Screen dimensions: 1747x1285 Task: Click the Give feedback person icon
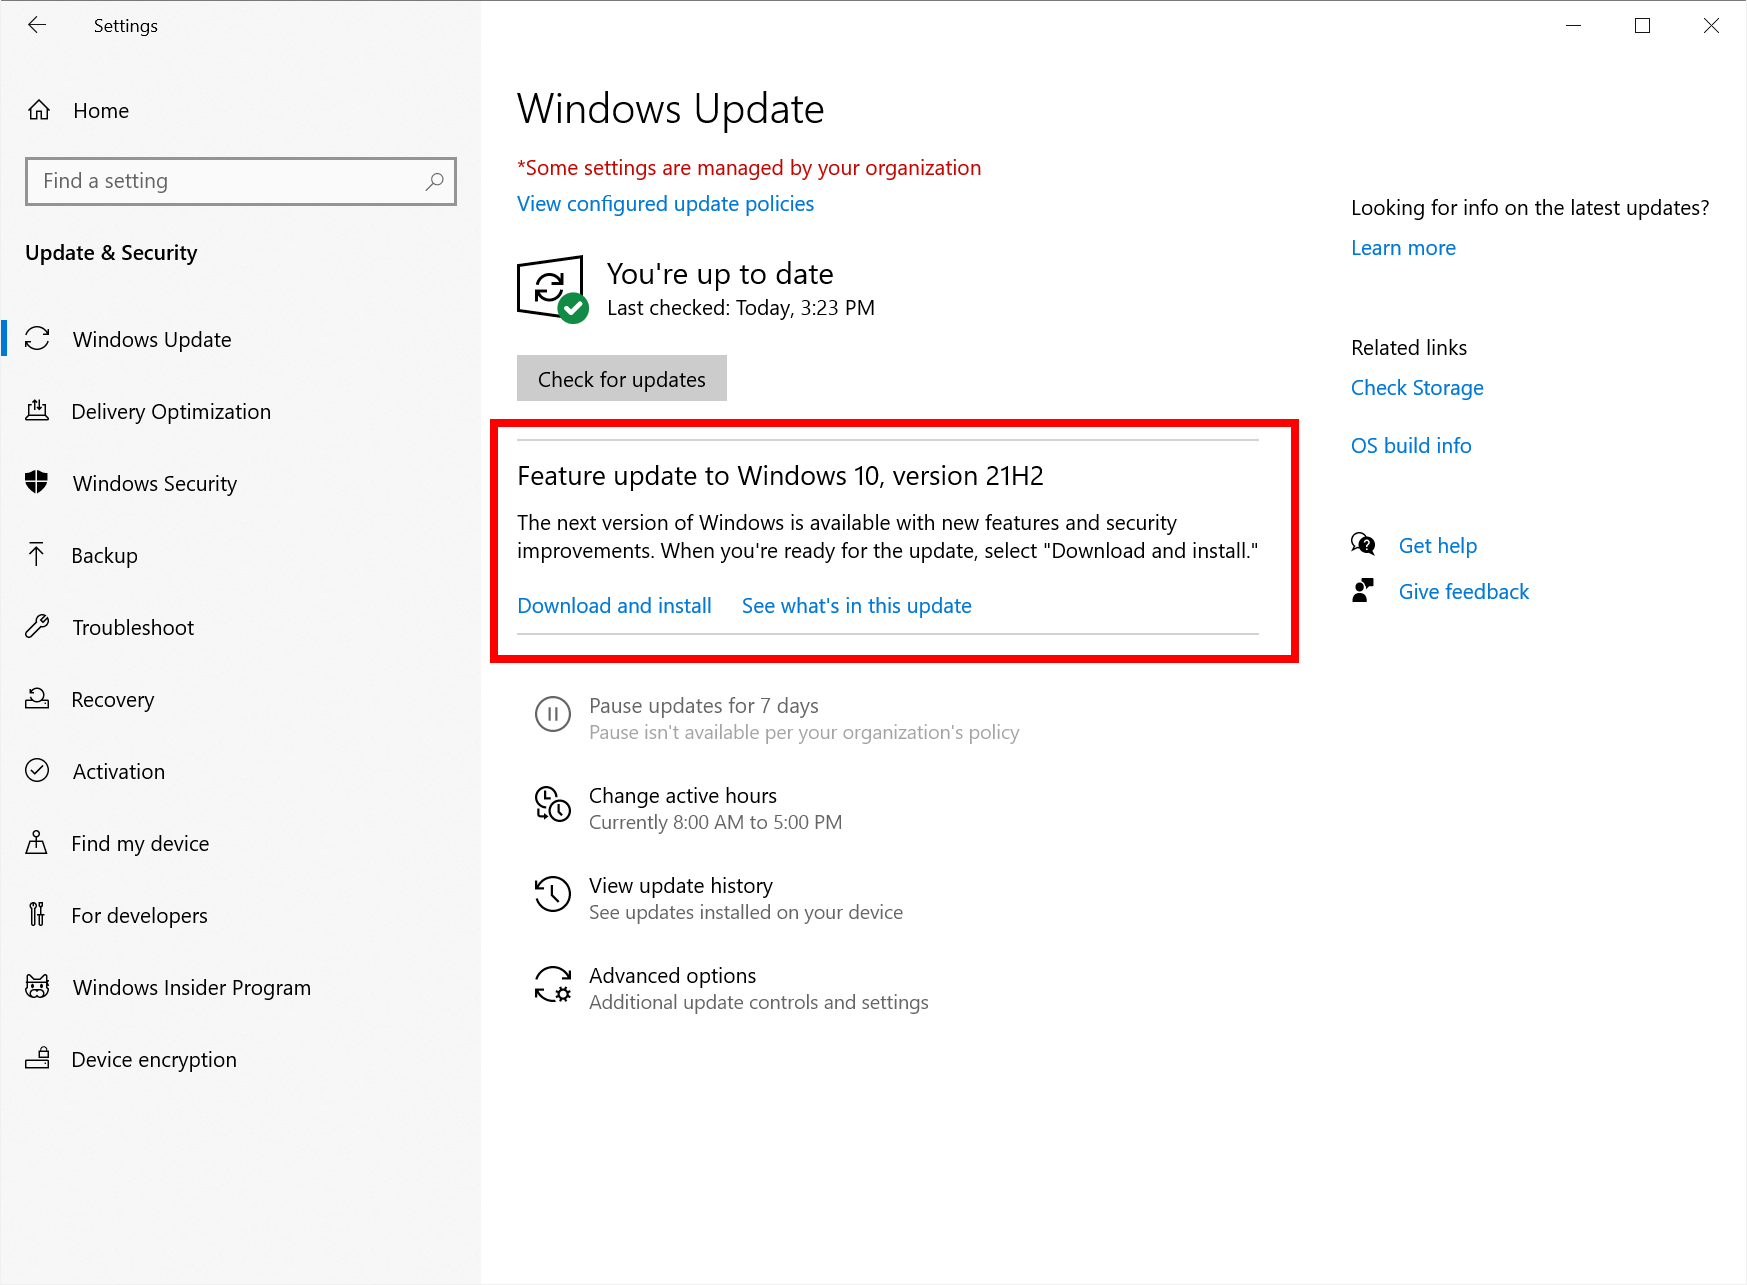[1363, 591]
